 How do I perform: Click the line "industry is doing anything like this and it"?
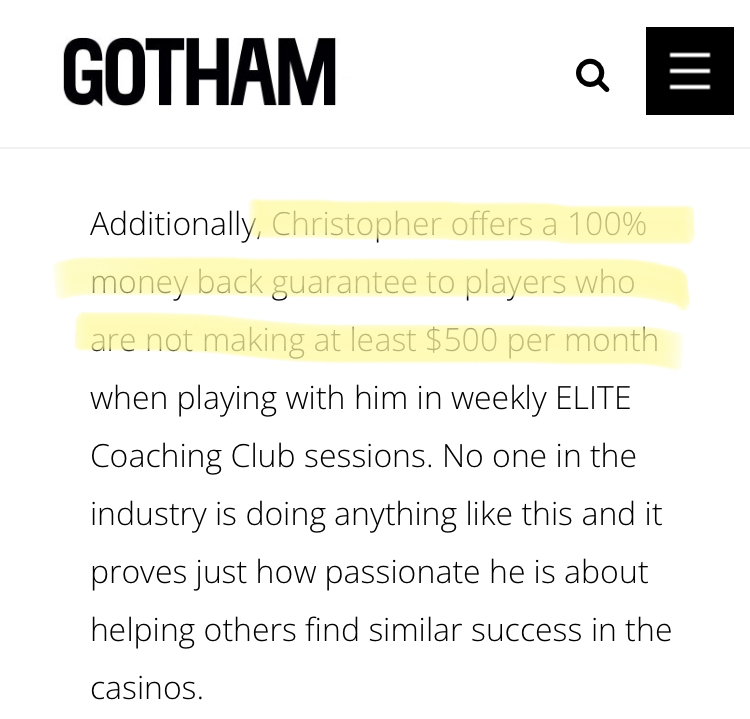376,514
